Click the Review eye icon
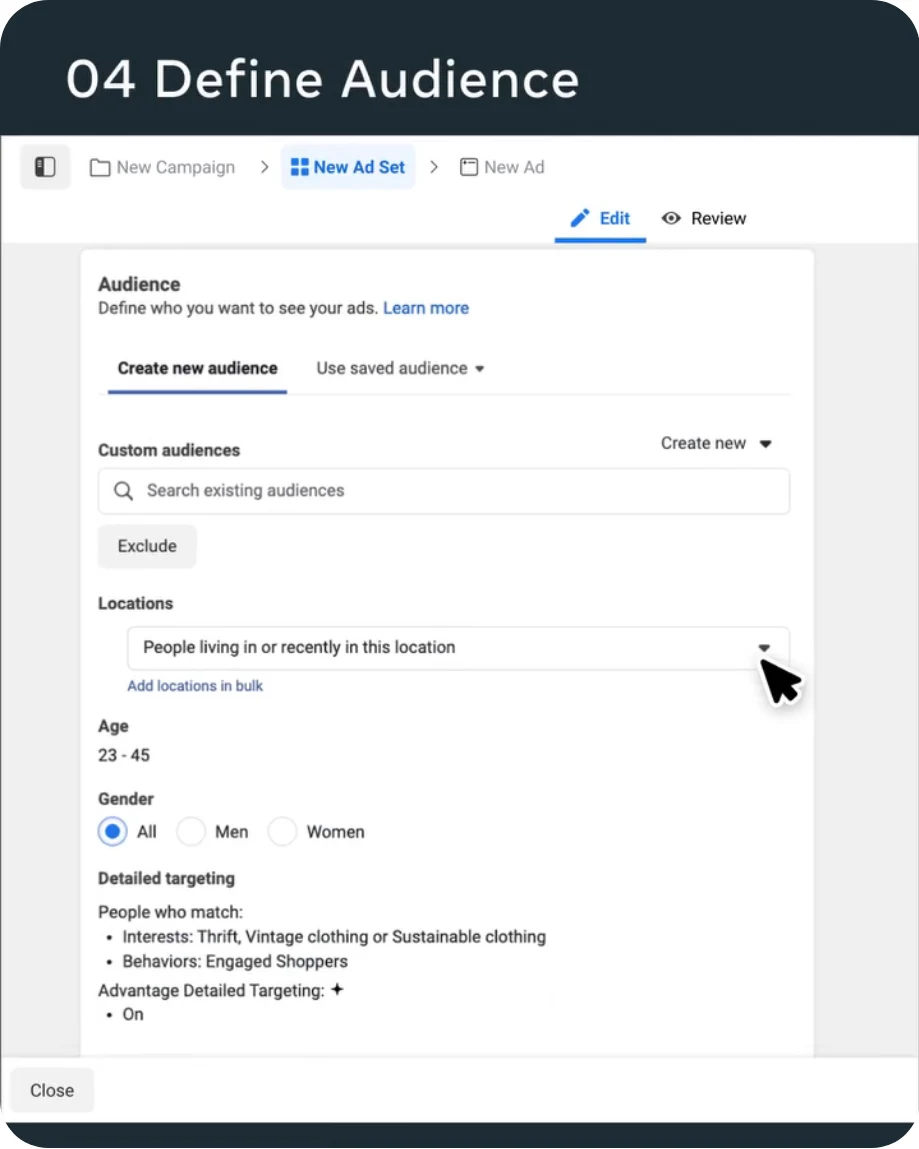919x1149 pixels. coord(671,218)
